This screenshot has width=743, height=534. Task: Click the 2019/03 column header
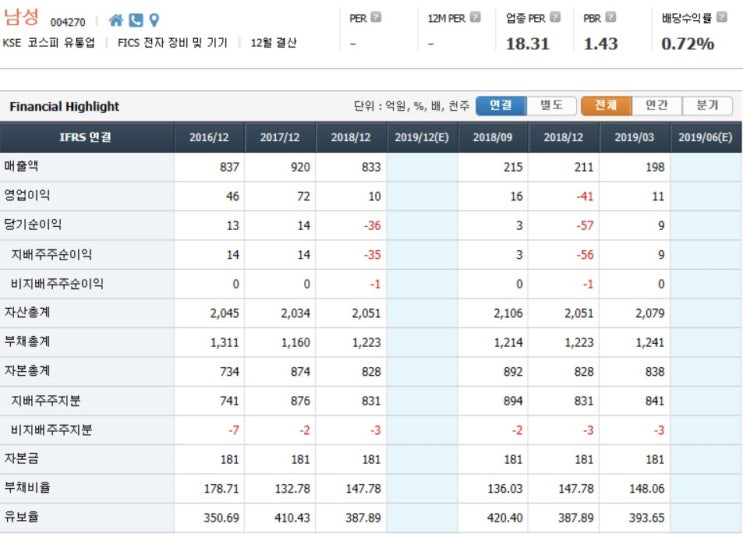point(634,137)
